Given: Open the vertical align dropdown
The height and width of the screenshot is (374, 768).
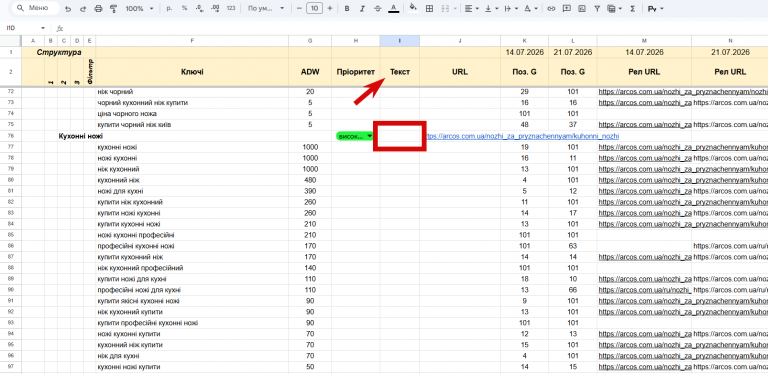Looking at the screenshot, I should point(491,8).
